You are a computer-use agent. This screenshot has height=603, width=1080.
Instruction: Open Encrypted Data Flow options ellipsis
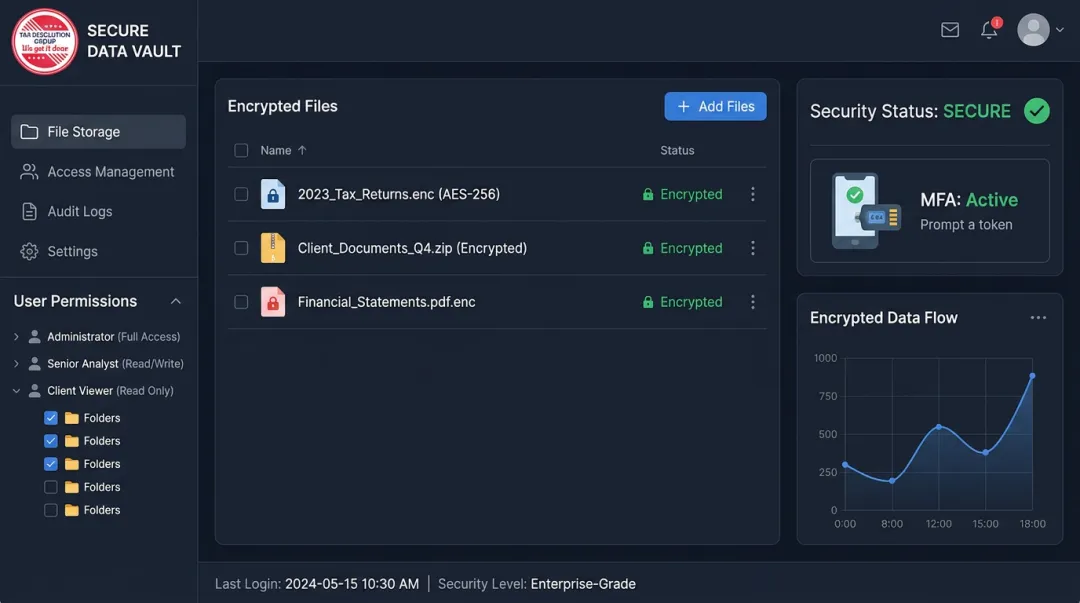[1038, 318]
